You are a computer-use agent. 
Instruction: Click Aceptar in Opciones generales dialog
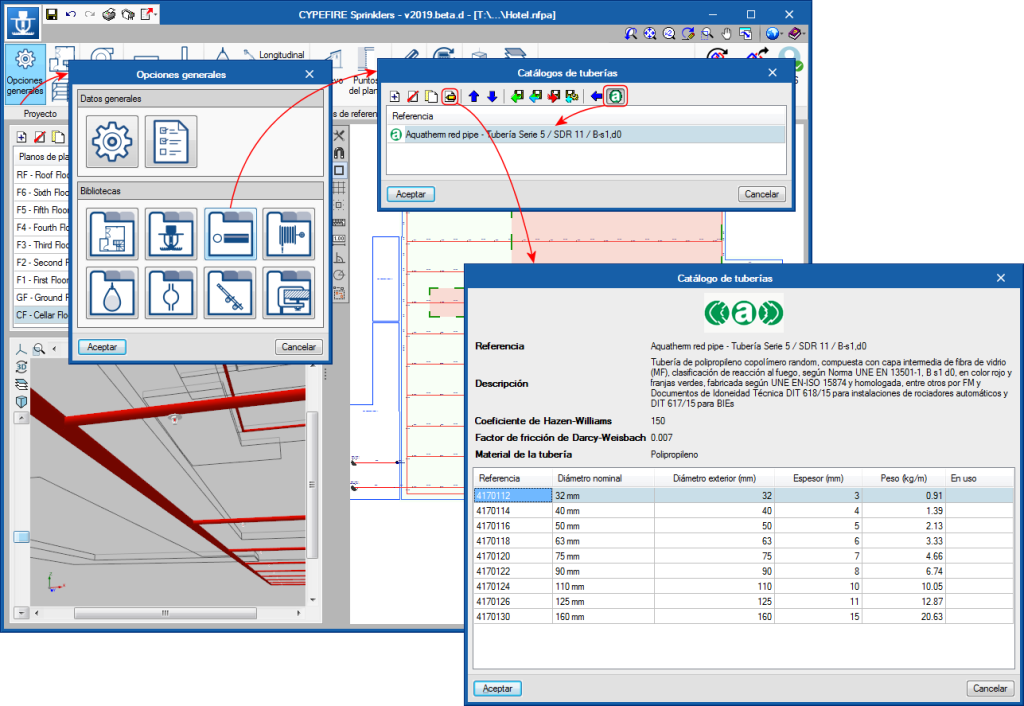(102, 347)
